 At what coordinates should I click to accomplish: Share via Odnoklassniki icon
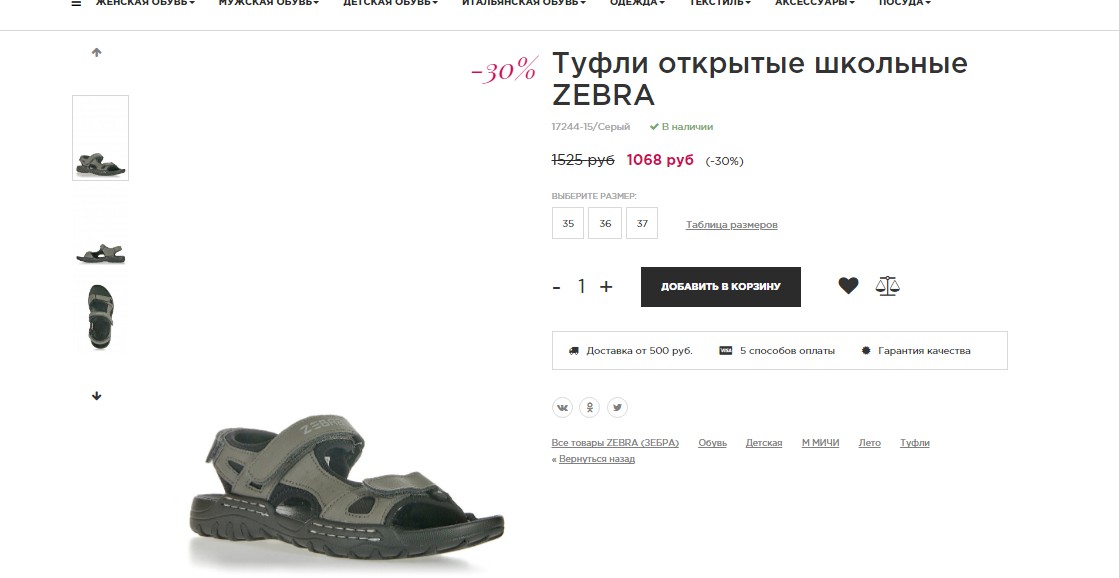coord(589,407)
